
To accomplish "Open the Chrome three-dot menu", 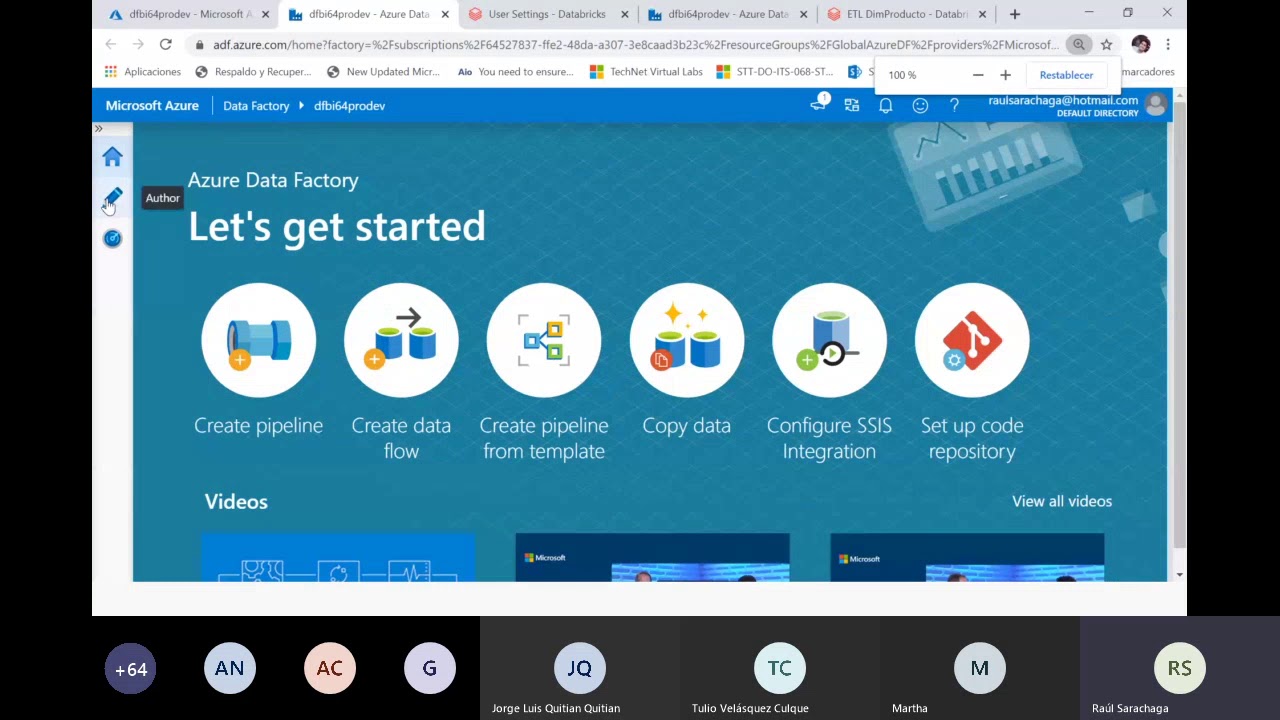I will [1168, 44].
